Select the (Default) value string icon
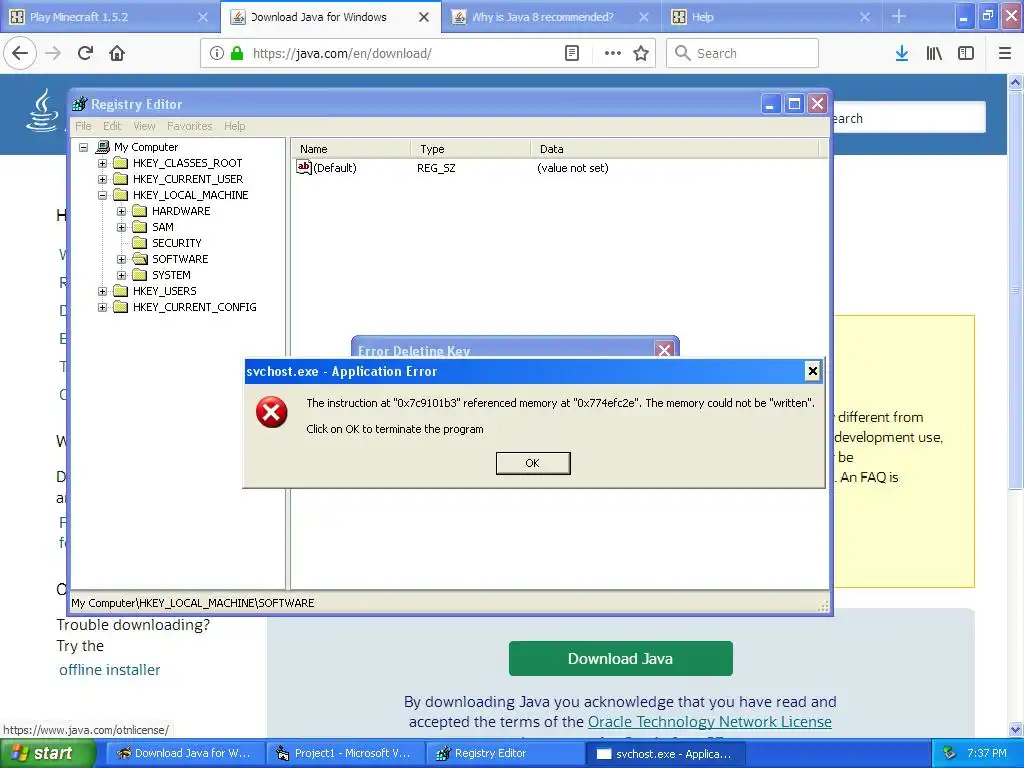The width and height of the screenshot is (1024, 768). point(304,168)
